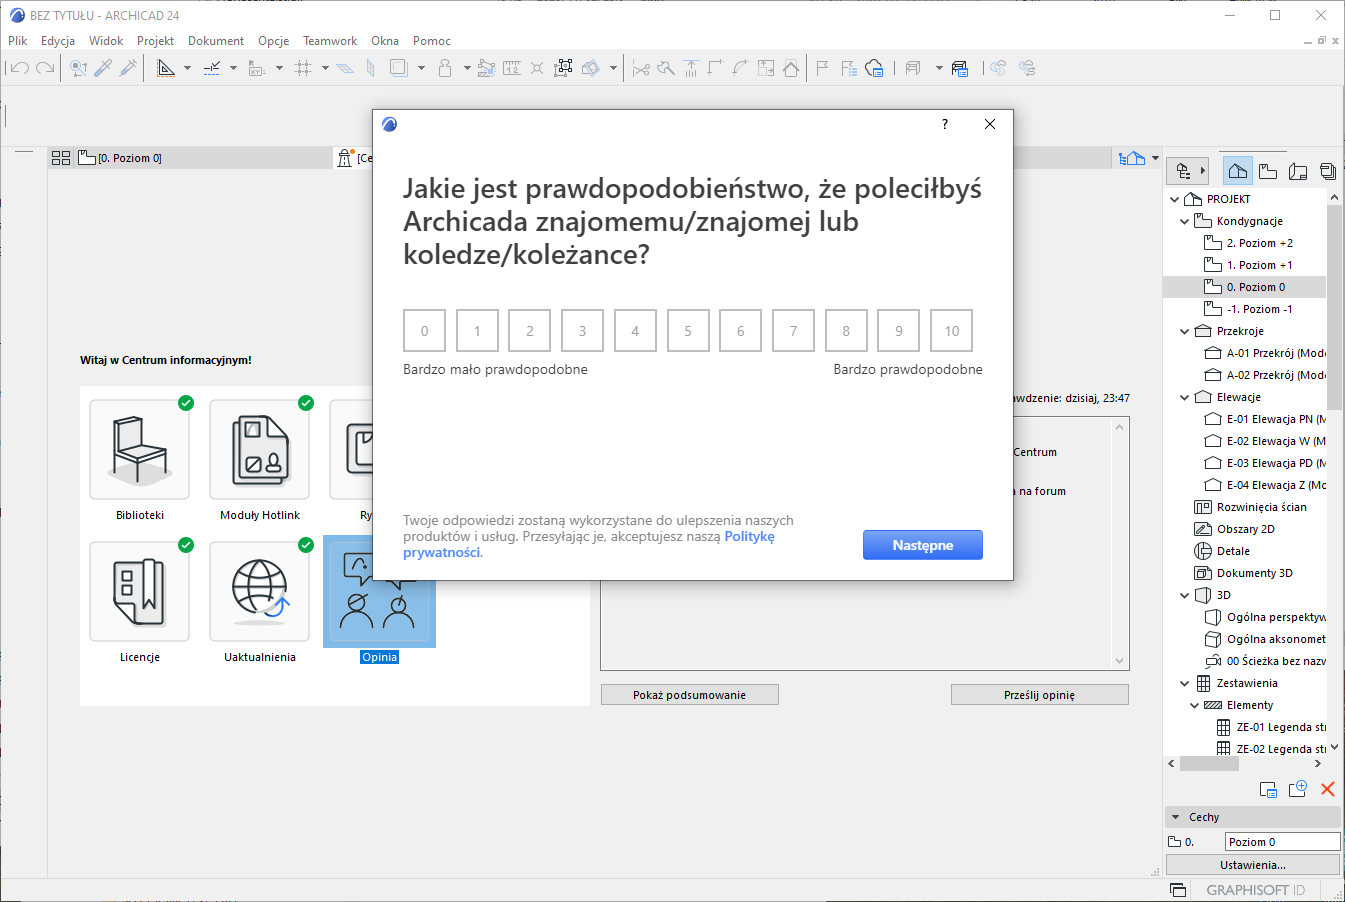Image resolution: width=1345 pixels, height=902 pixels.
Task: Click the undo arrow in toolbar
Action: pyautogui.click(x=19, y=68)
